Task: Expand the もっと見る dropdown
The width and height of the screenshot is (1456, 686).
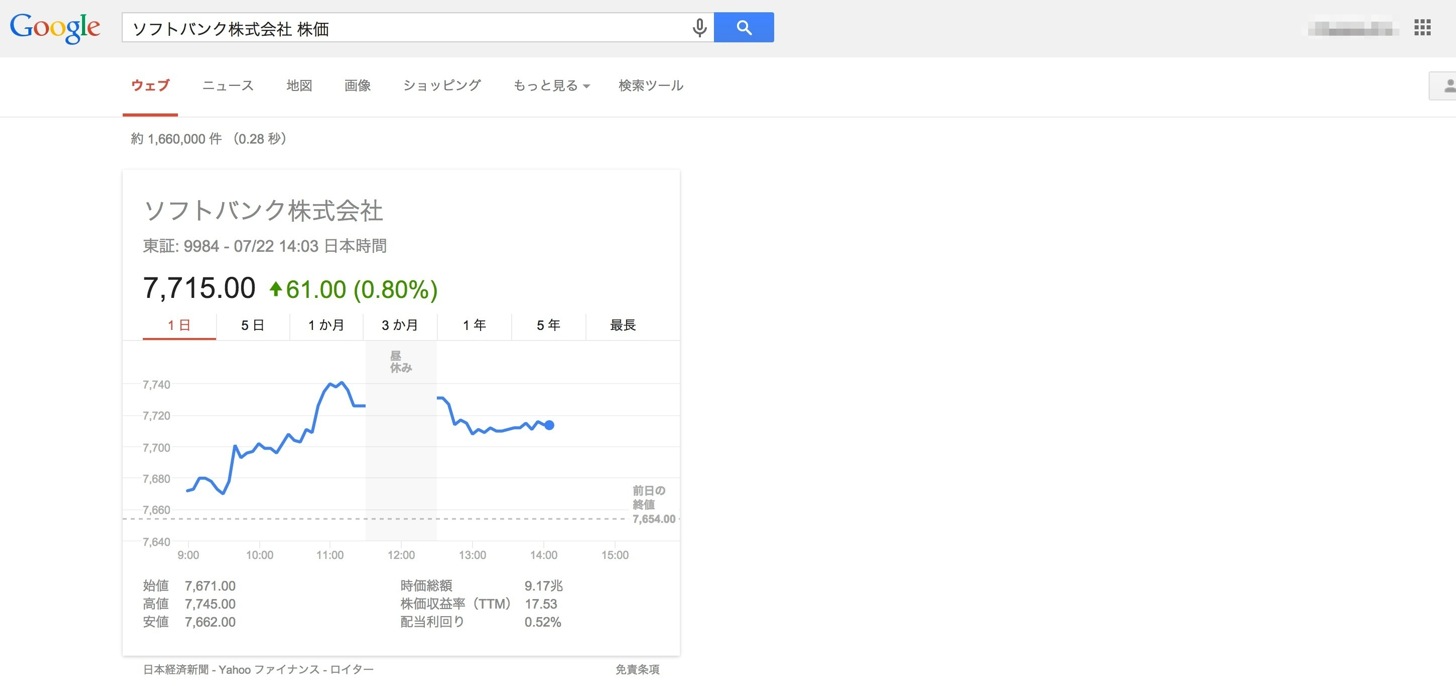Action: (x=551, y=86)
